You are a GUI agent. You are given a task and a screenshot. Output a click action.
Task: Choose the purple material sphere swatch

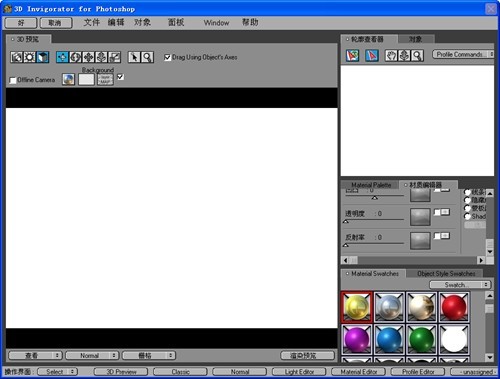tap(357, 339)
